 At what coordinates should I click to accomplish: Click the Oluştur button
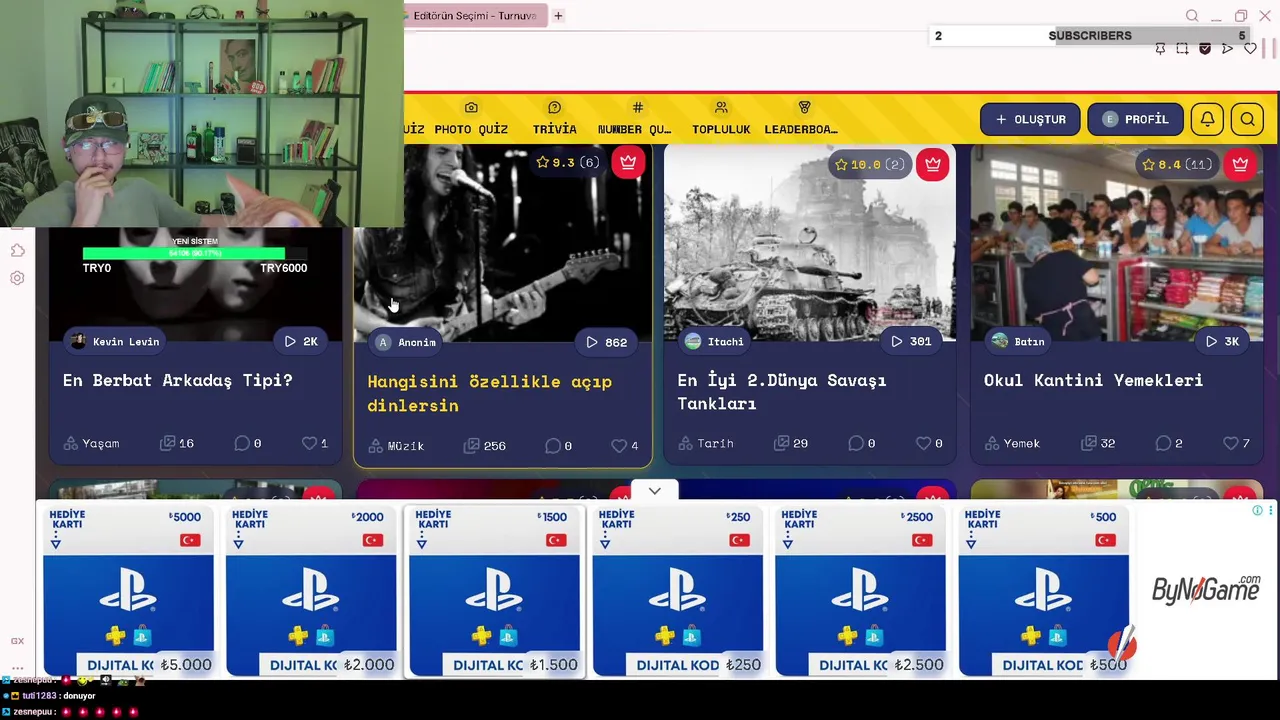pos(1030,119)
